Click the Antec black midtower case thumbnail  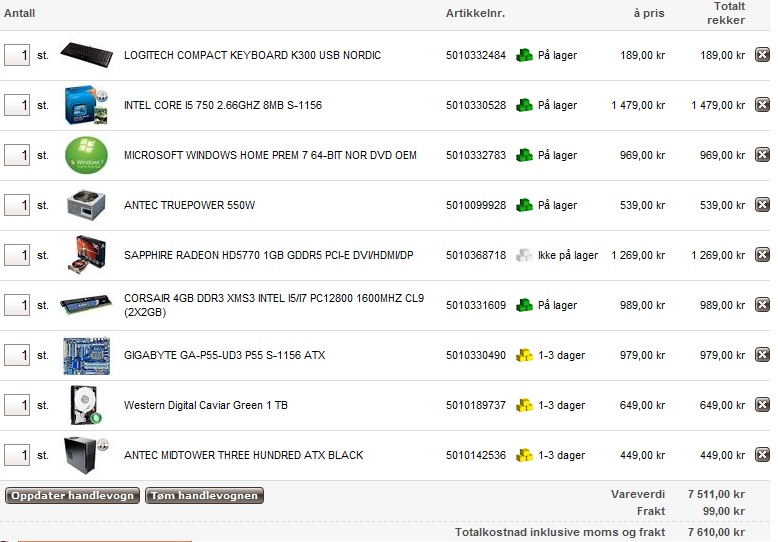(86, 455)
